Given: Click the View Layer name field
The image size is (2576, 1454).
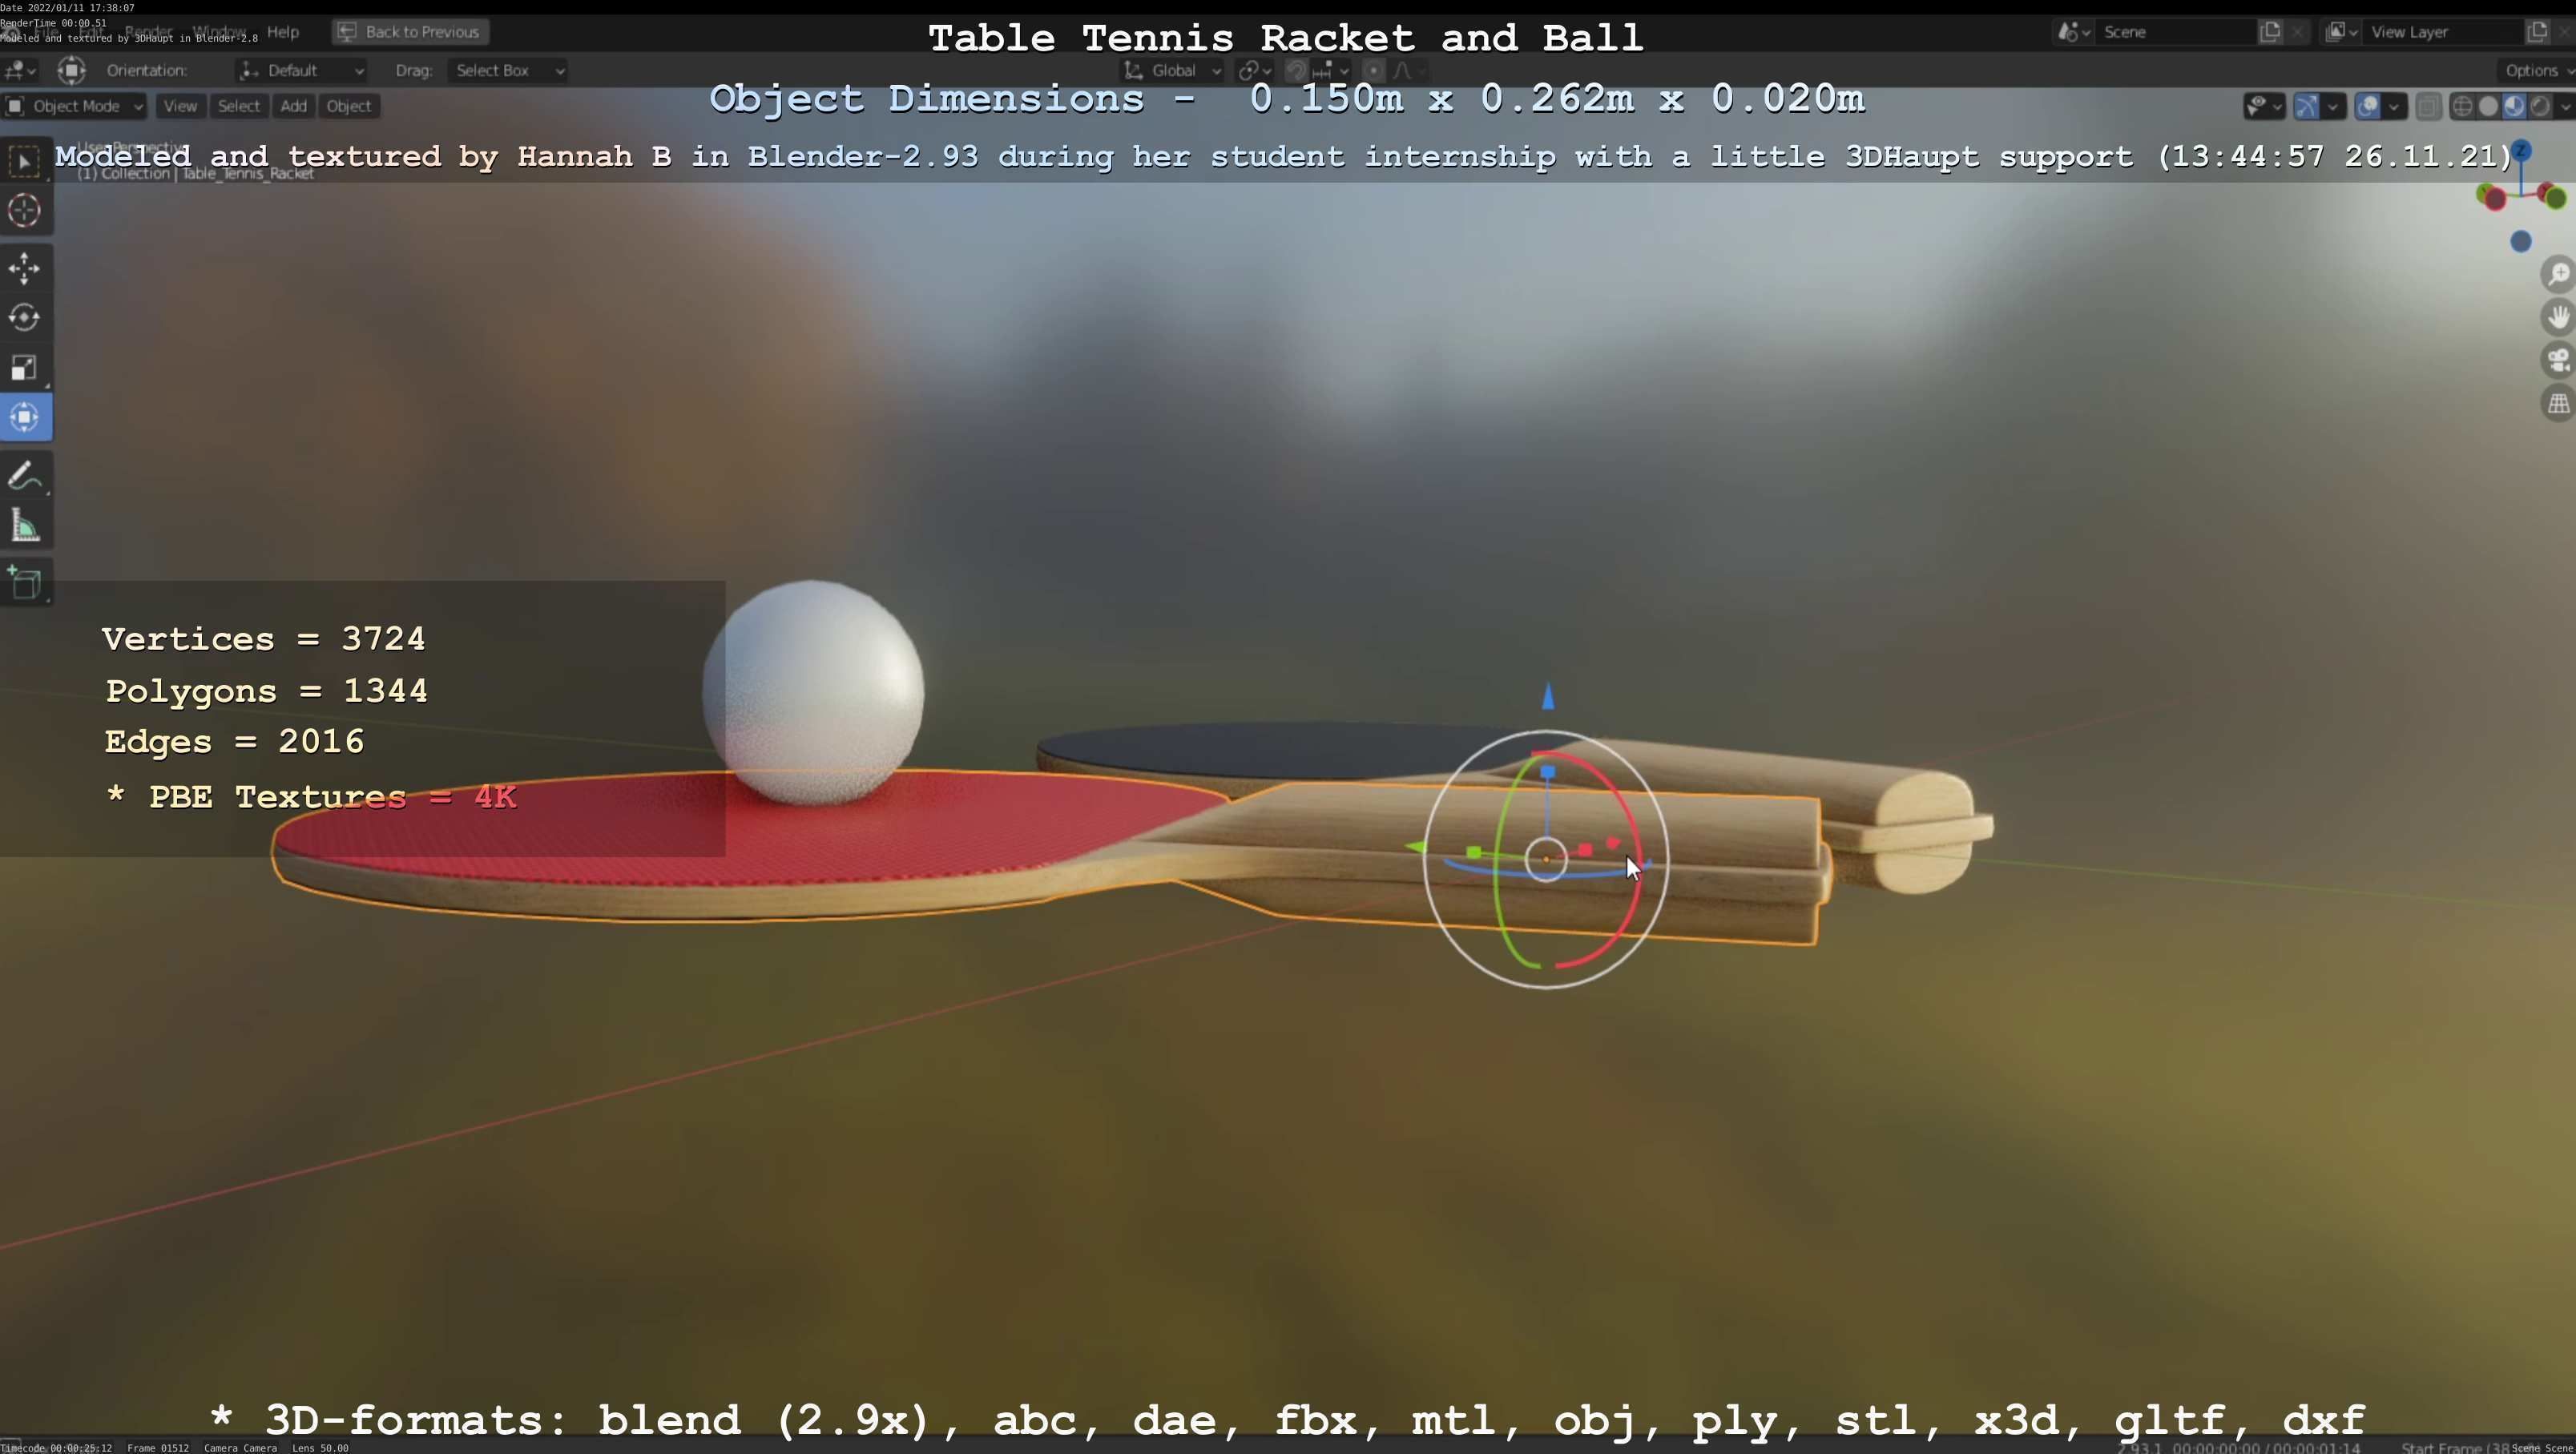Looking at the screenshot, I should [x=2442, y=32].
